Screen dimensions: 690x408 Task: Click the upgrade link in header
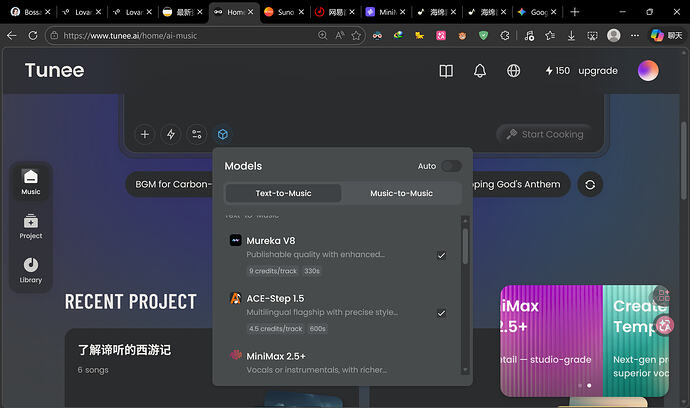(598, 71)
